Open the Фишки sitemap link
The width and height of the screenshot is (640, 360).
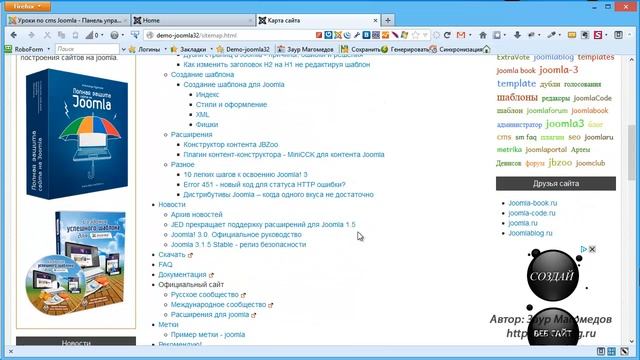pos(207,124)
